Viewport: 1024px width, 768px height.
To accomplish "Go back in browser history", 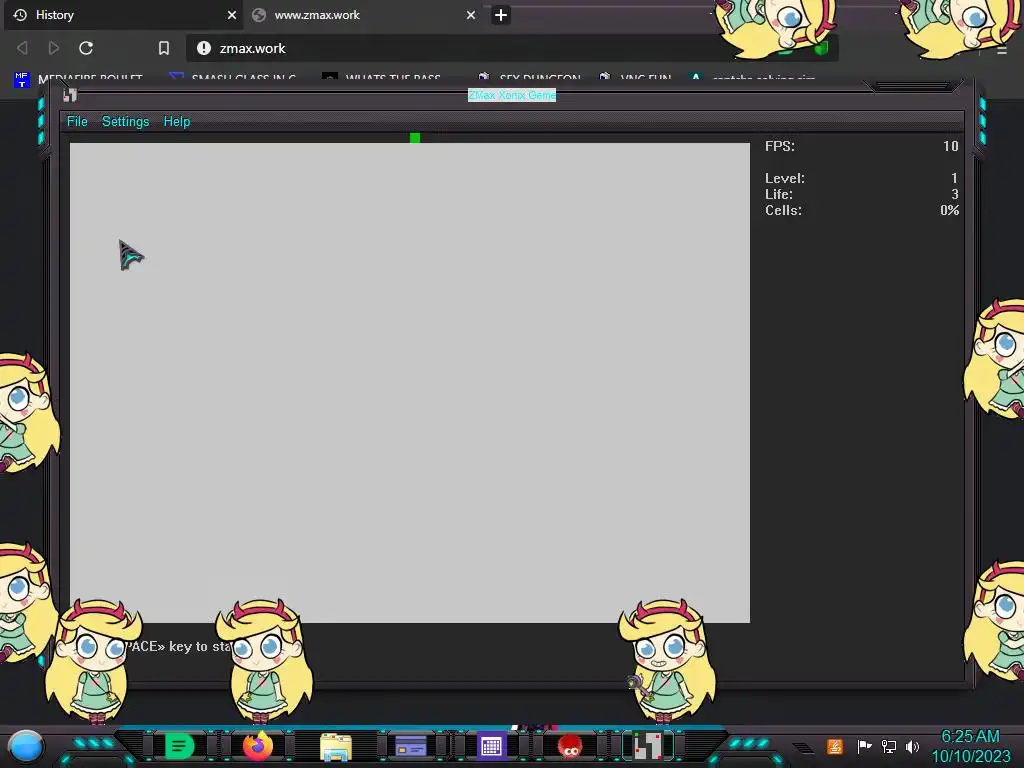I will pos(22,48).
